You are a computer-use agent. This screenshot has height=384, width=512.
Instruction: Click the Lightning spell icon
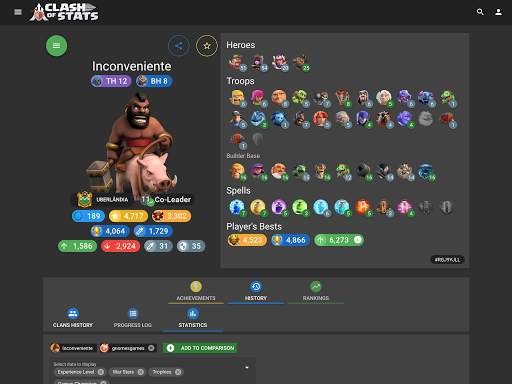point(237,207)
